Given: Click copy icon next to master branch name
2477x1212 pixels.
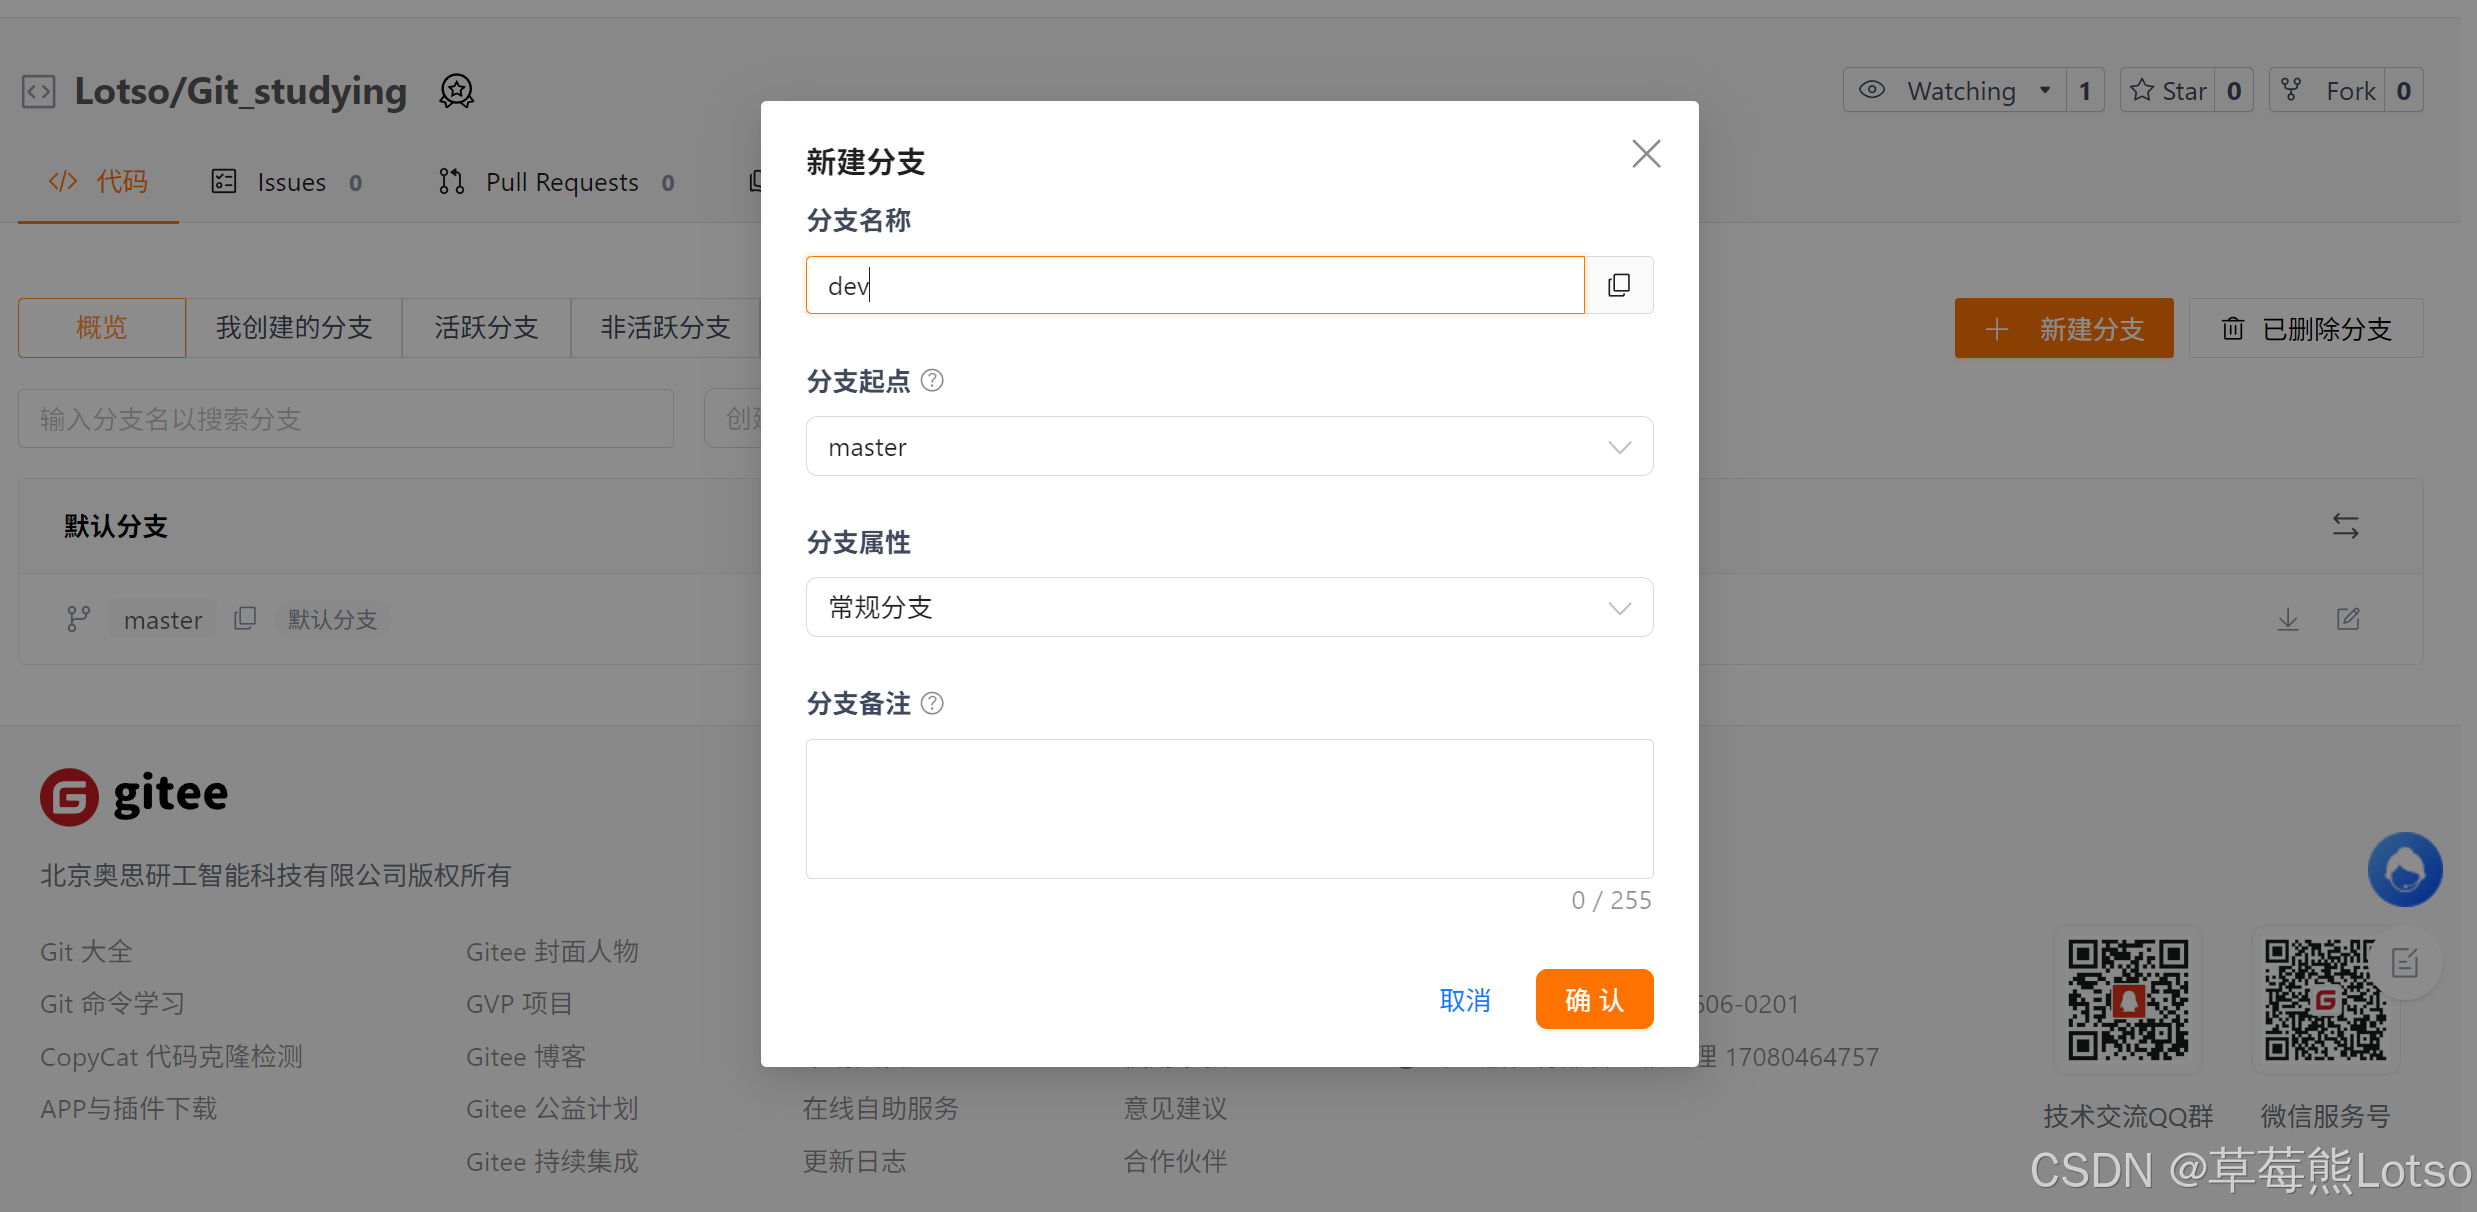Looking at the screenshot, I should (x=245, y=619).
